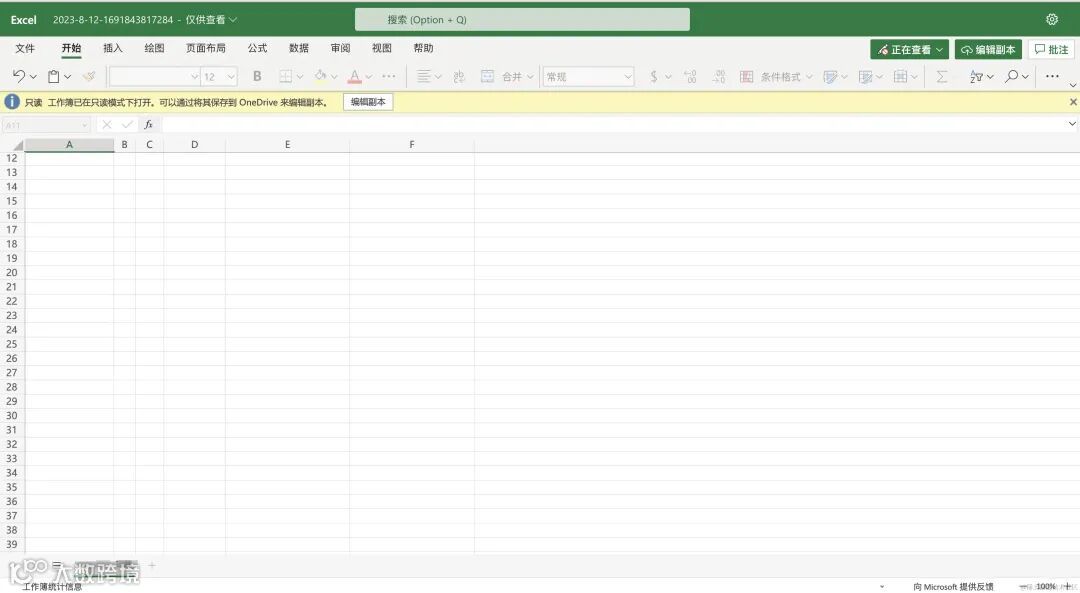
Task: Click the 搜索 search box
Action: pos(522,19)
